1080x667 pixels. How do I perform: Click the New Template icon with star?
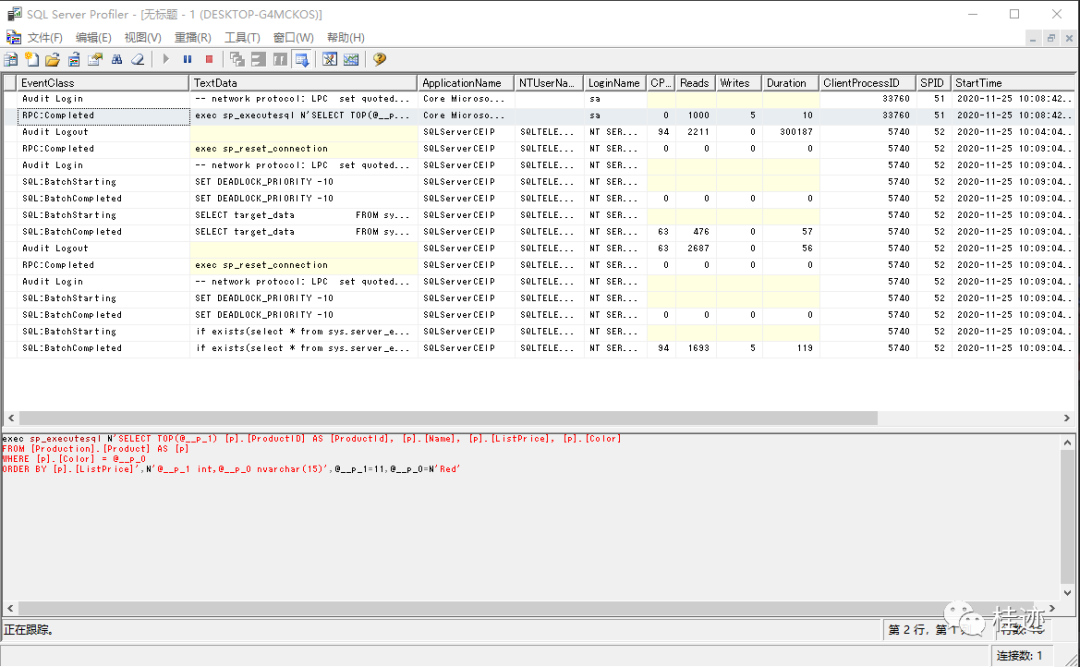point(32,59)
